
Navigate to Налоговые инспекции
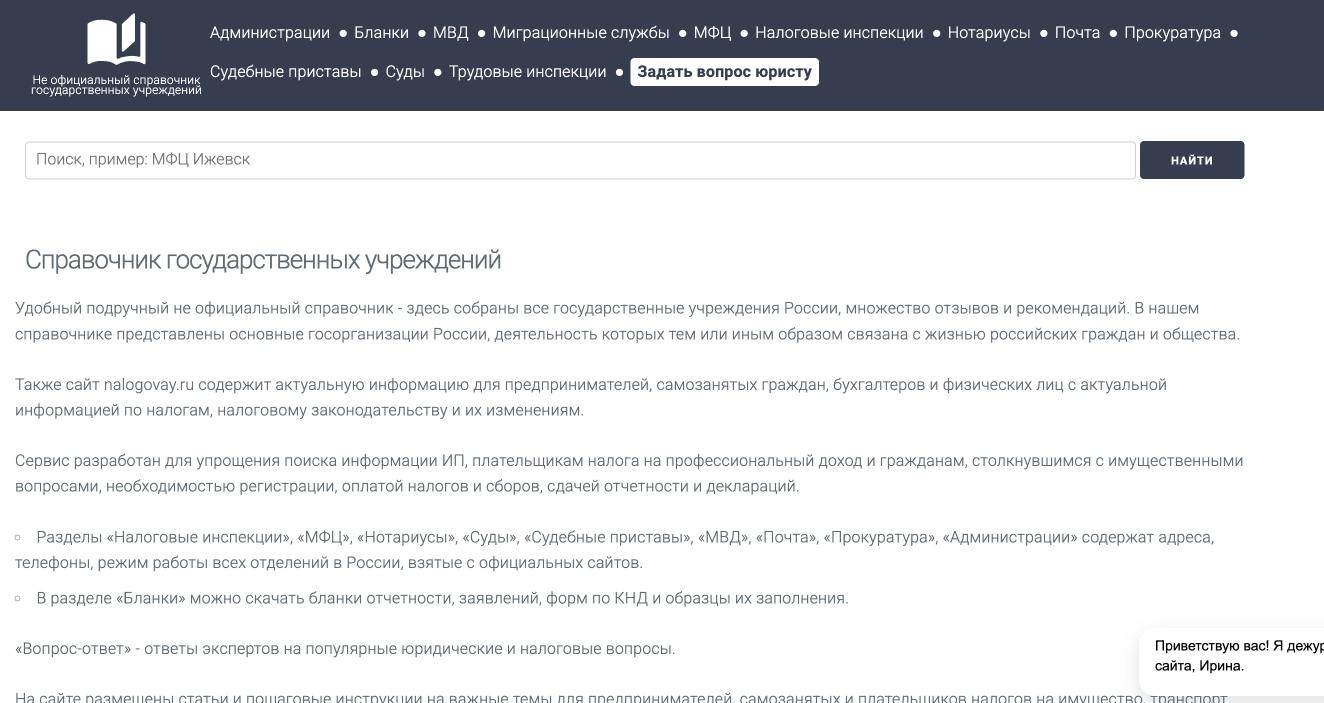[x=839, y=33]
